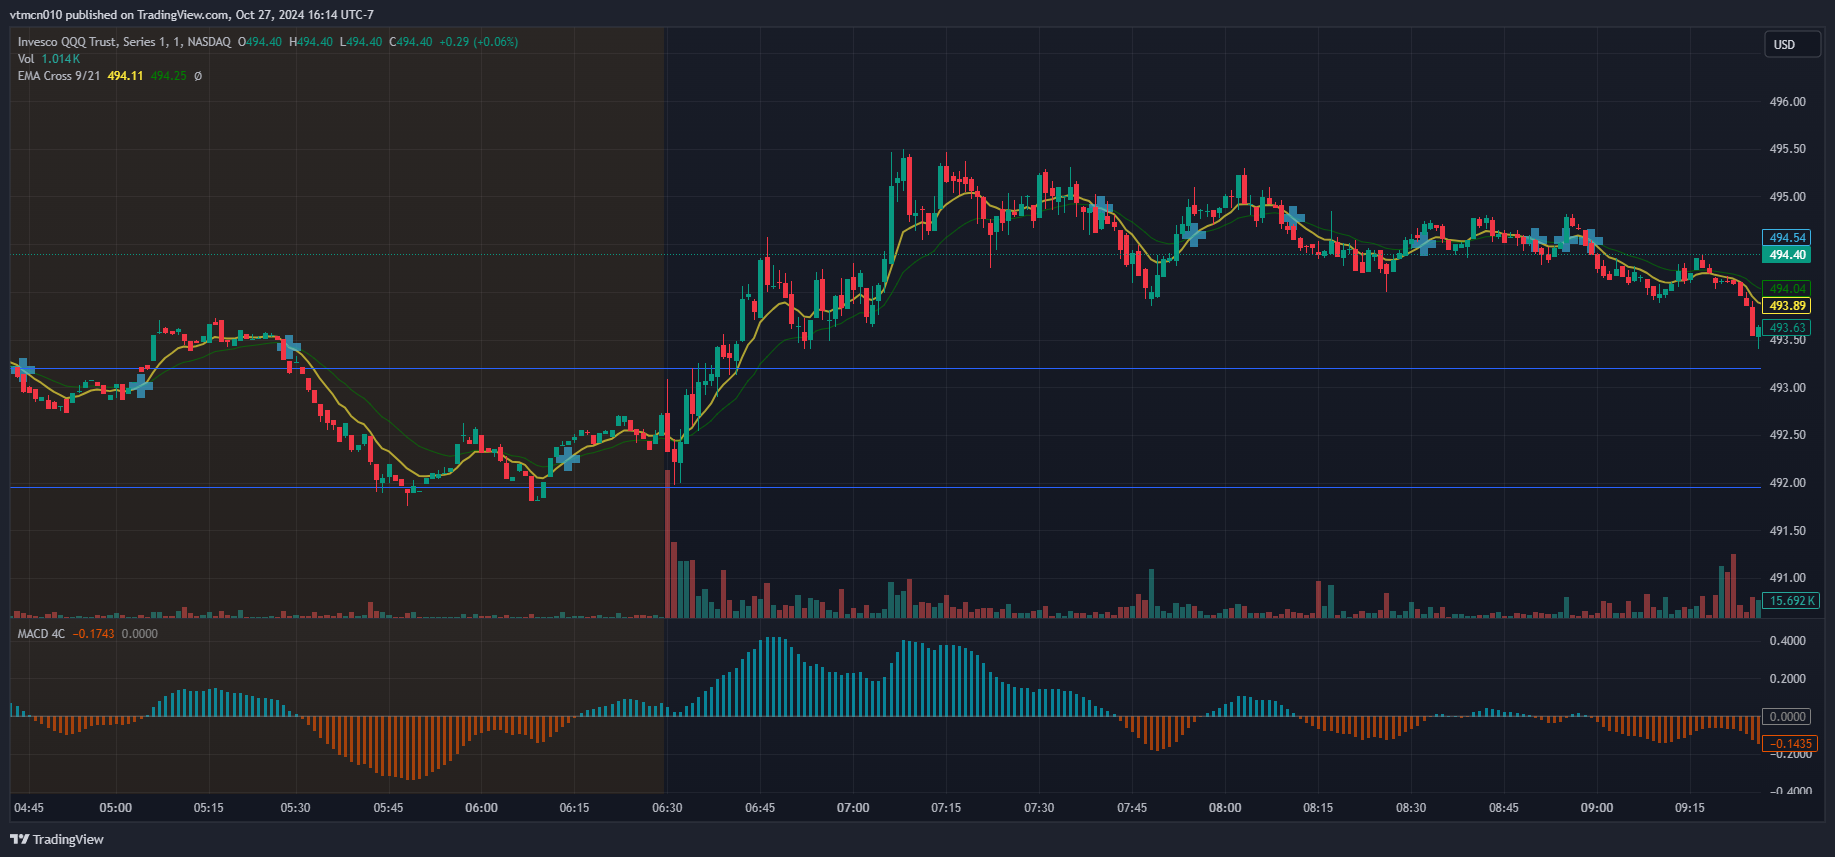Click the TradingView logo in the footer

point(57,839)
